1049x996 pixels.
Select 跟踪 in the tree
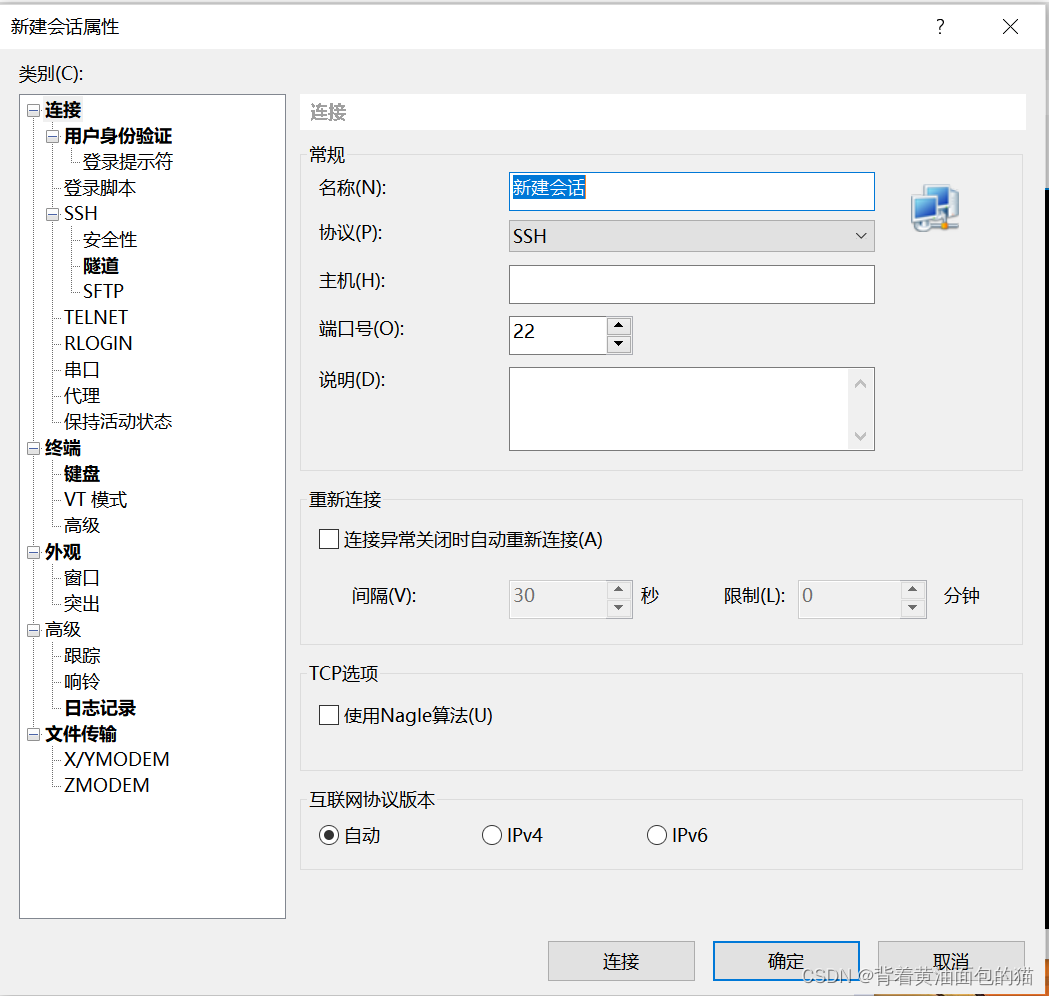[82, 656]
